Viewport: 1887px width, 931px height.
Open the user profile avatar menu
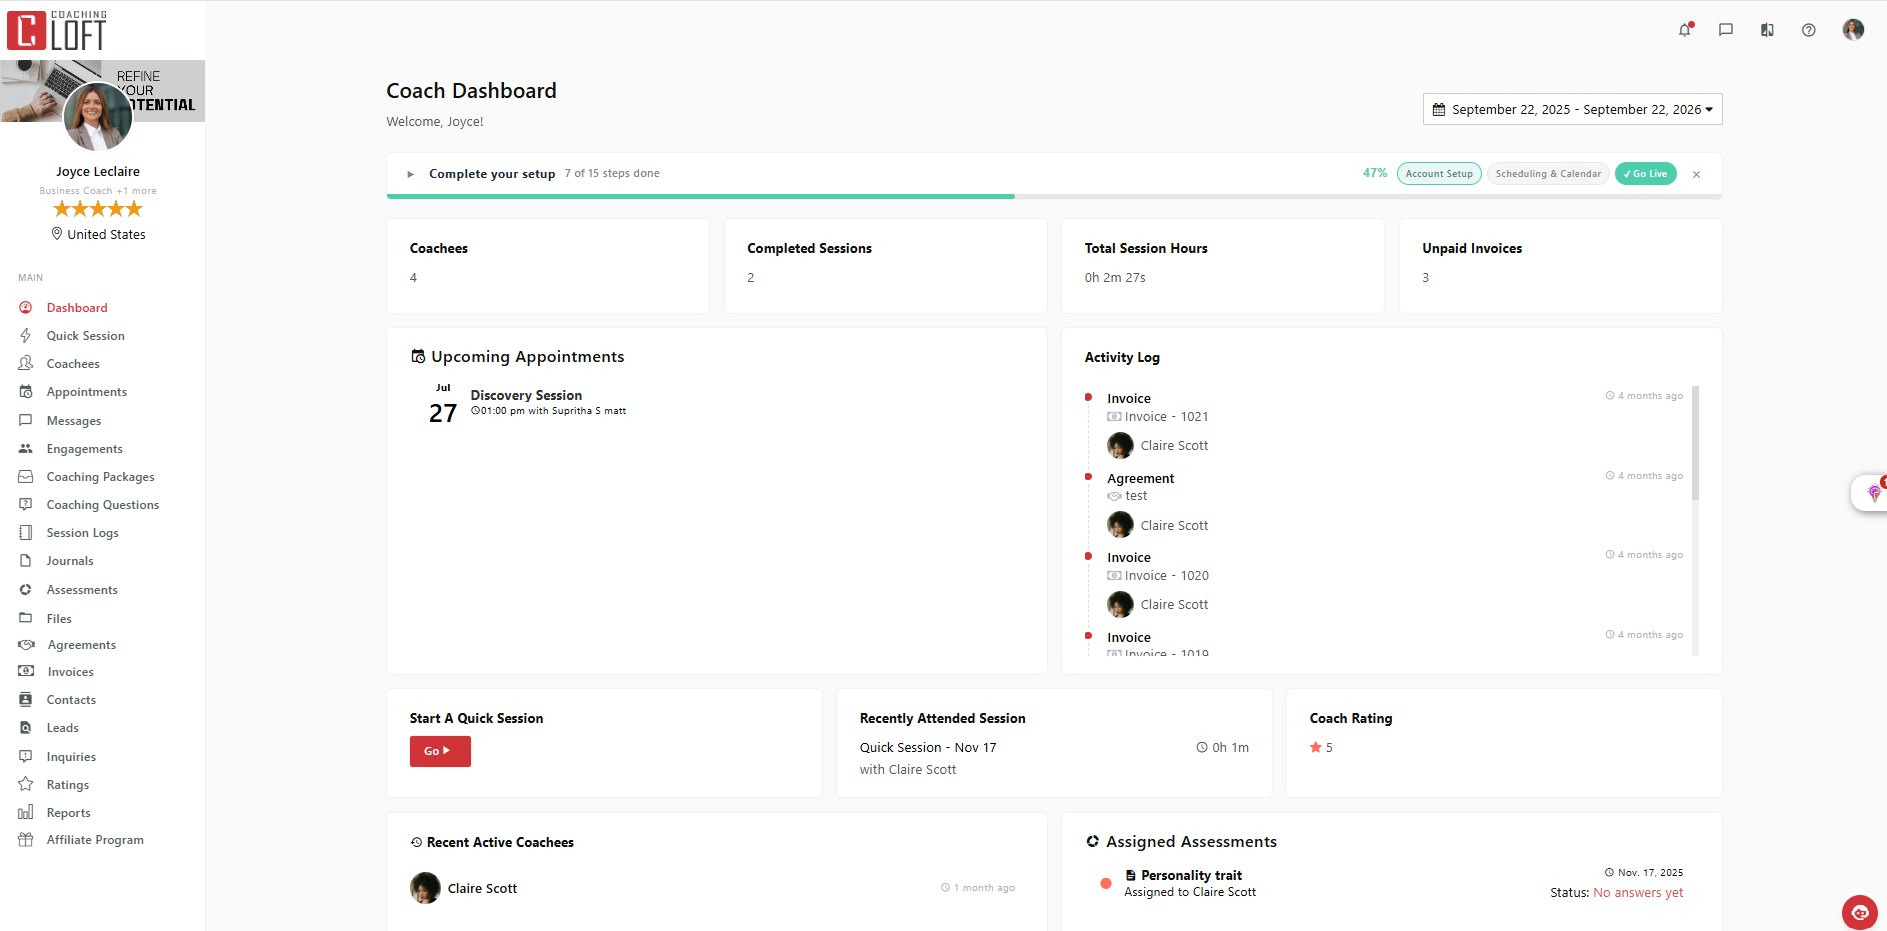coord(1853,29)
